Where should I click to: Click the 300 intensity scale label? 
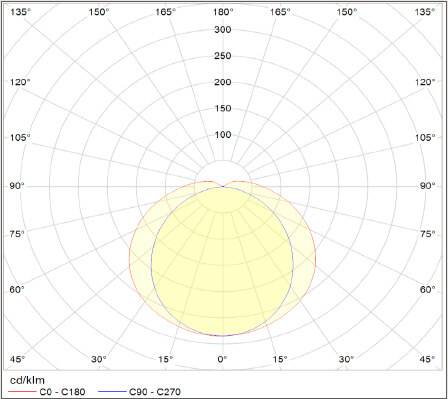point(223,30)
